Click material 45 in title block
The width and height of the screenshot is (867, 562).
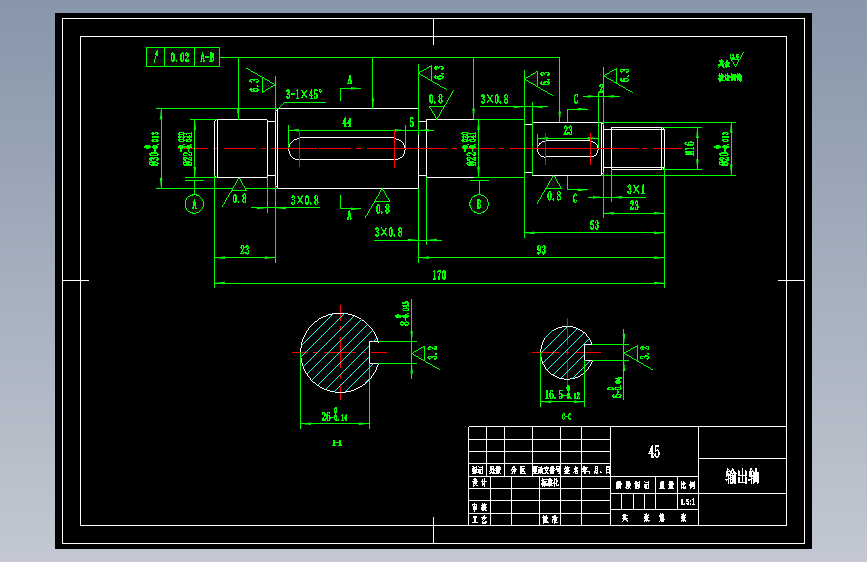(x=654, y=452)
